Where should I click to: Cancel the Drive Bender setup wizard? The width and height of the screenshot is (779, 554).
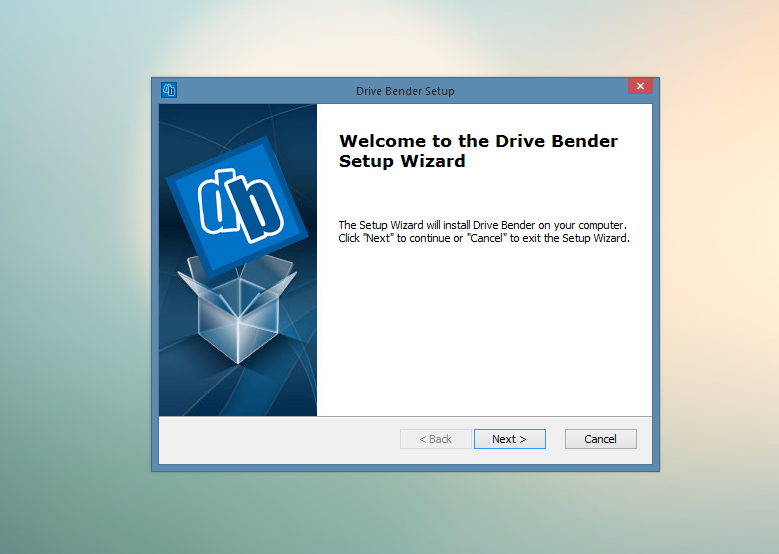(x=601, y=439)
